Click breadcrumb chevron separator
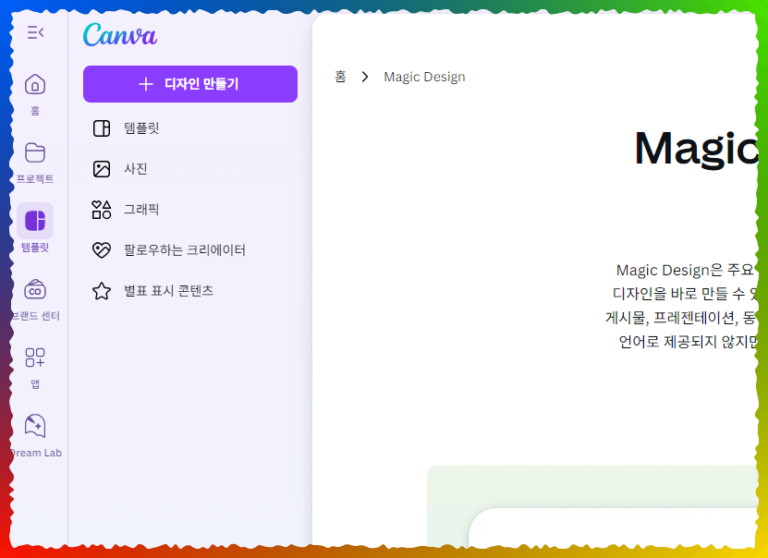 (x=365, y=77)
